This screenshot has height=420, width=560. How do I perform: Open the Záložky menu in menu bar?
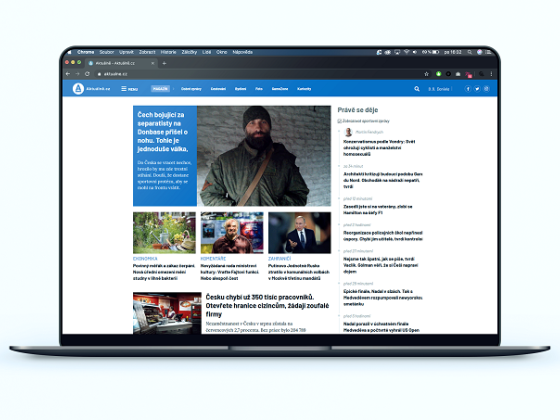click(189, 52)
